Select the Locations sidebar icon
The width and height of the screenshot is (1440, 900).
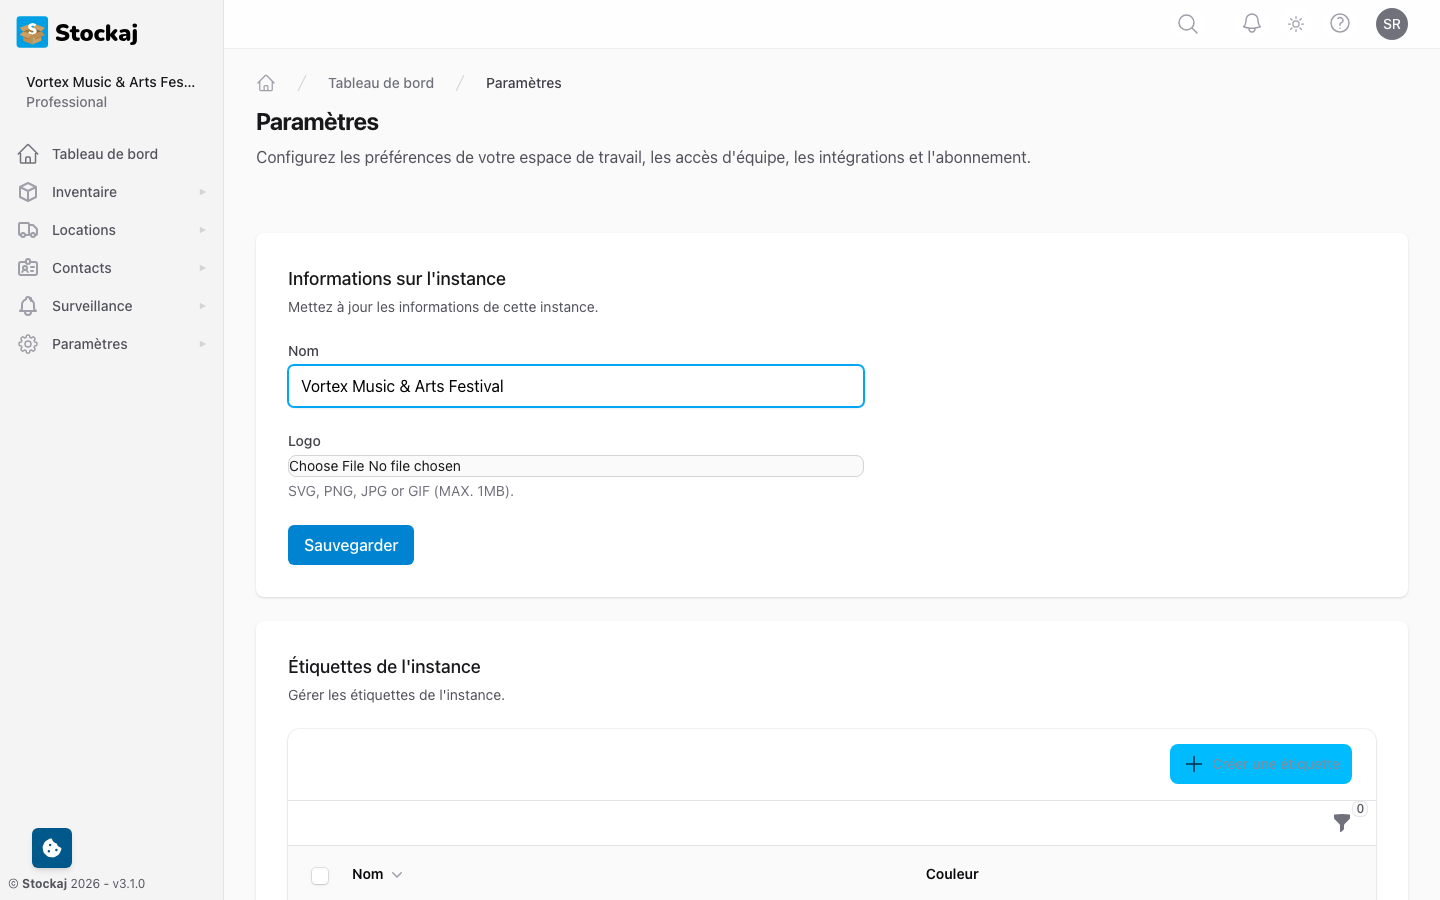pos(29,229)
